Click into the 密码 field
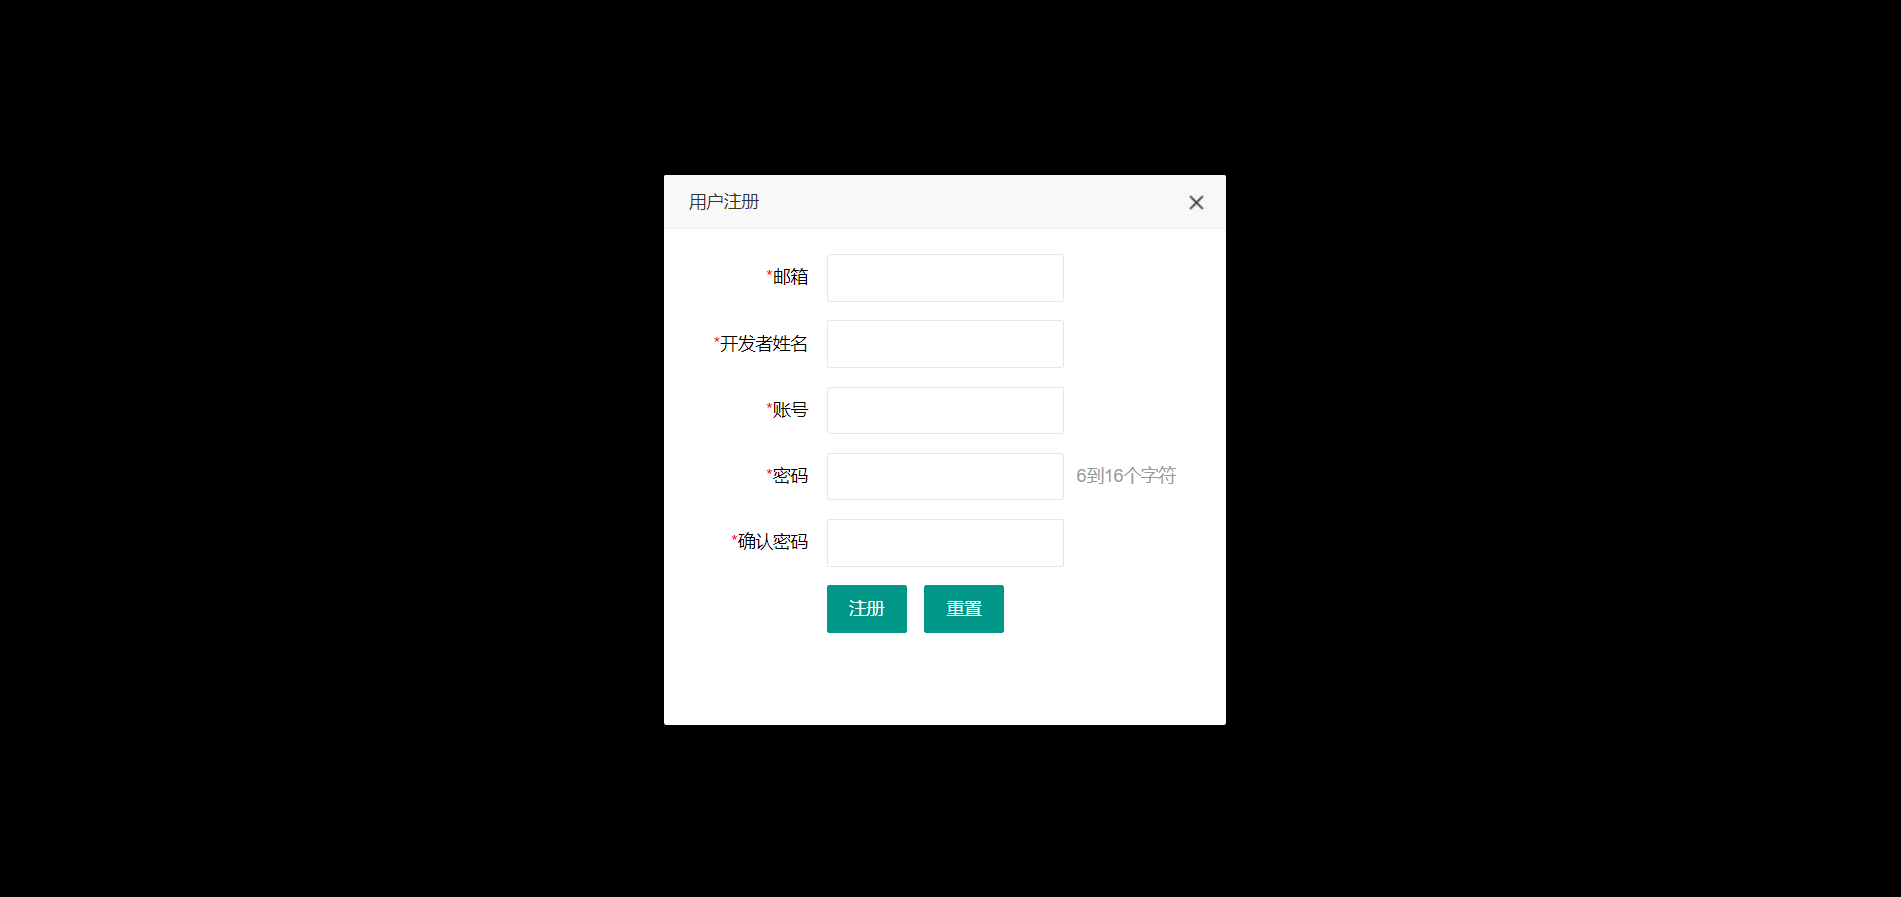This screenshot has height=897, width=1901. pos(945,476)
